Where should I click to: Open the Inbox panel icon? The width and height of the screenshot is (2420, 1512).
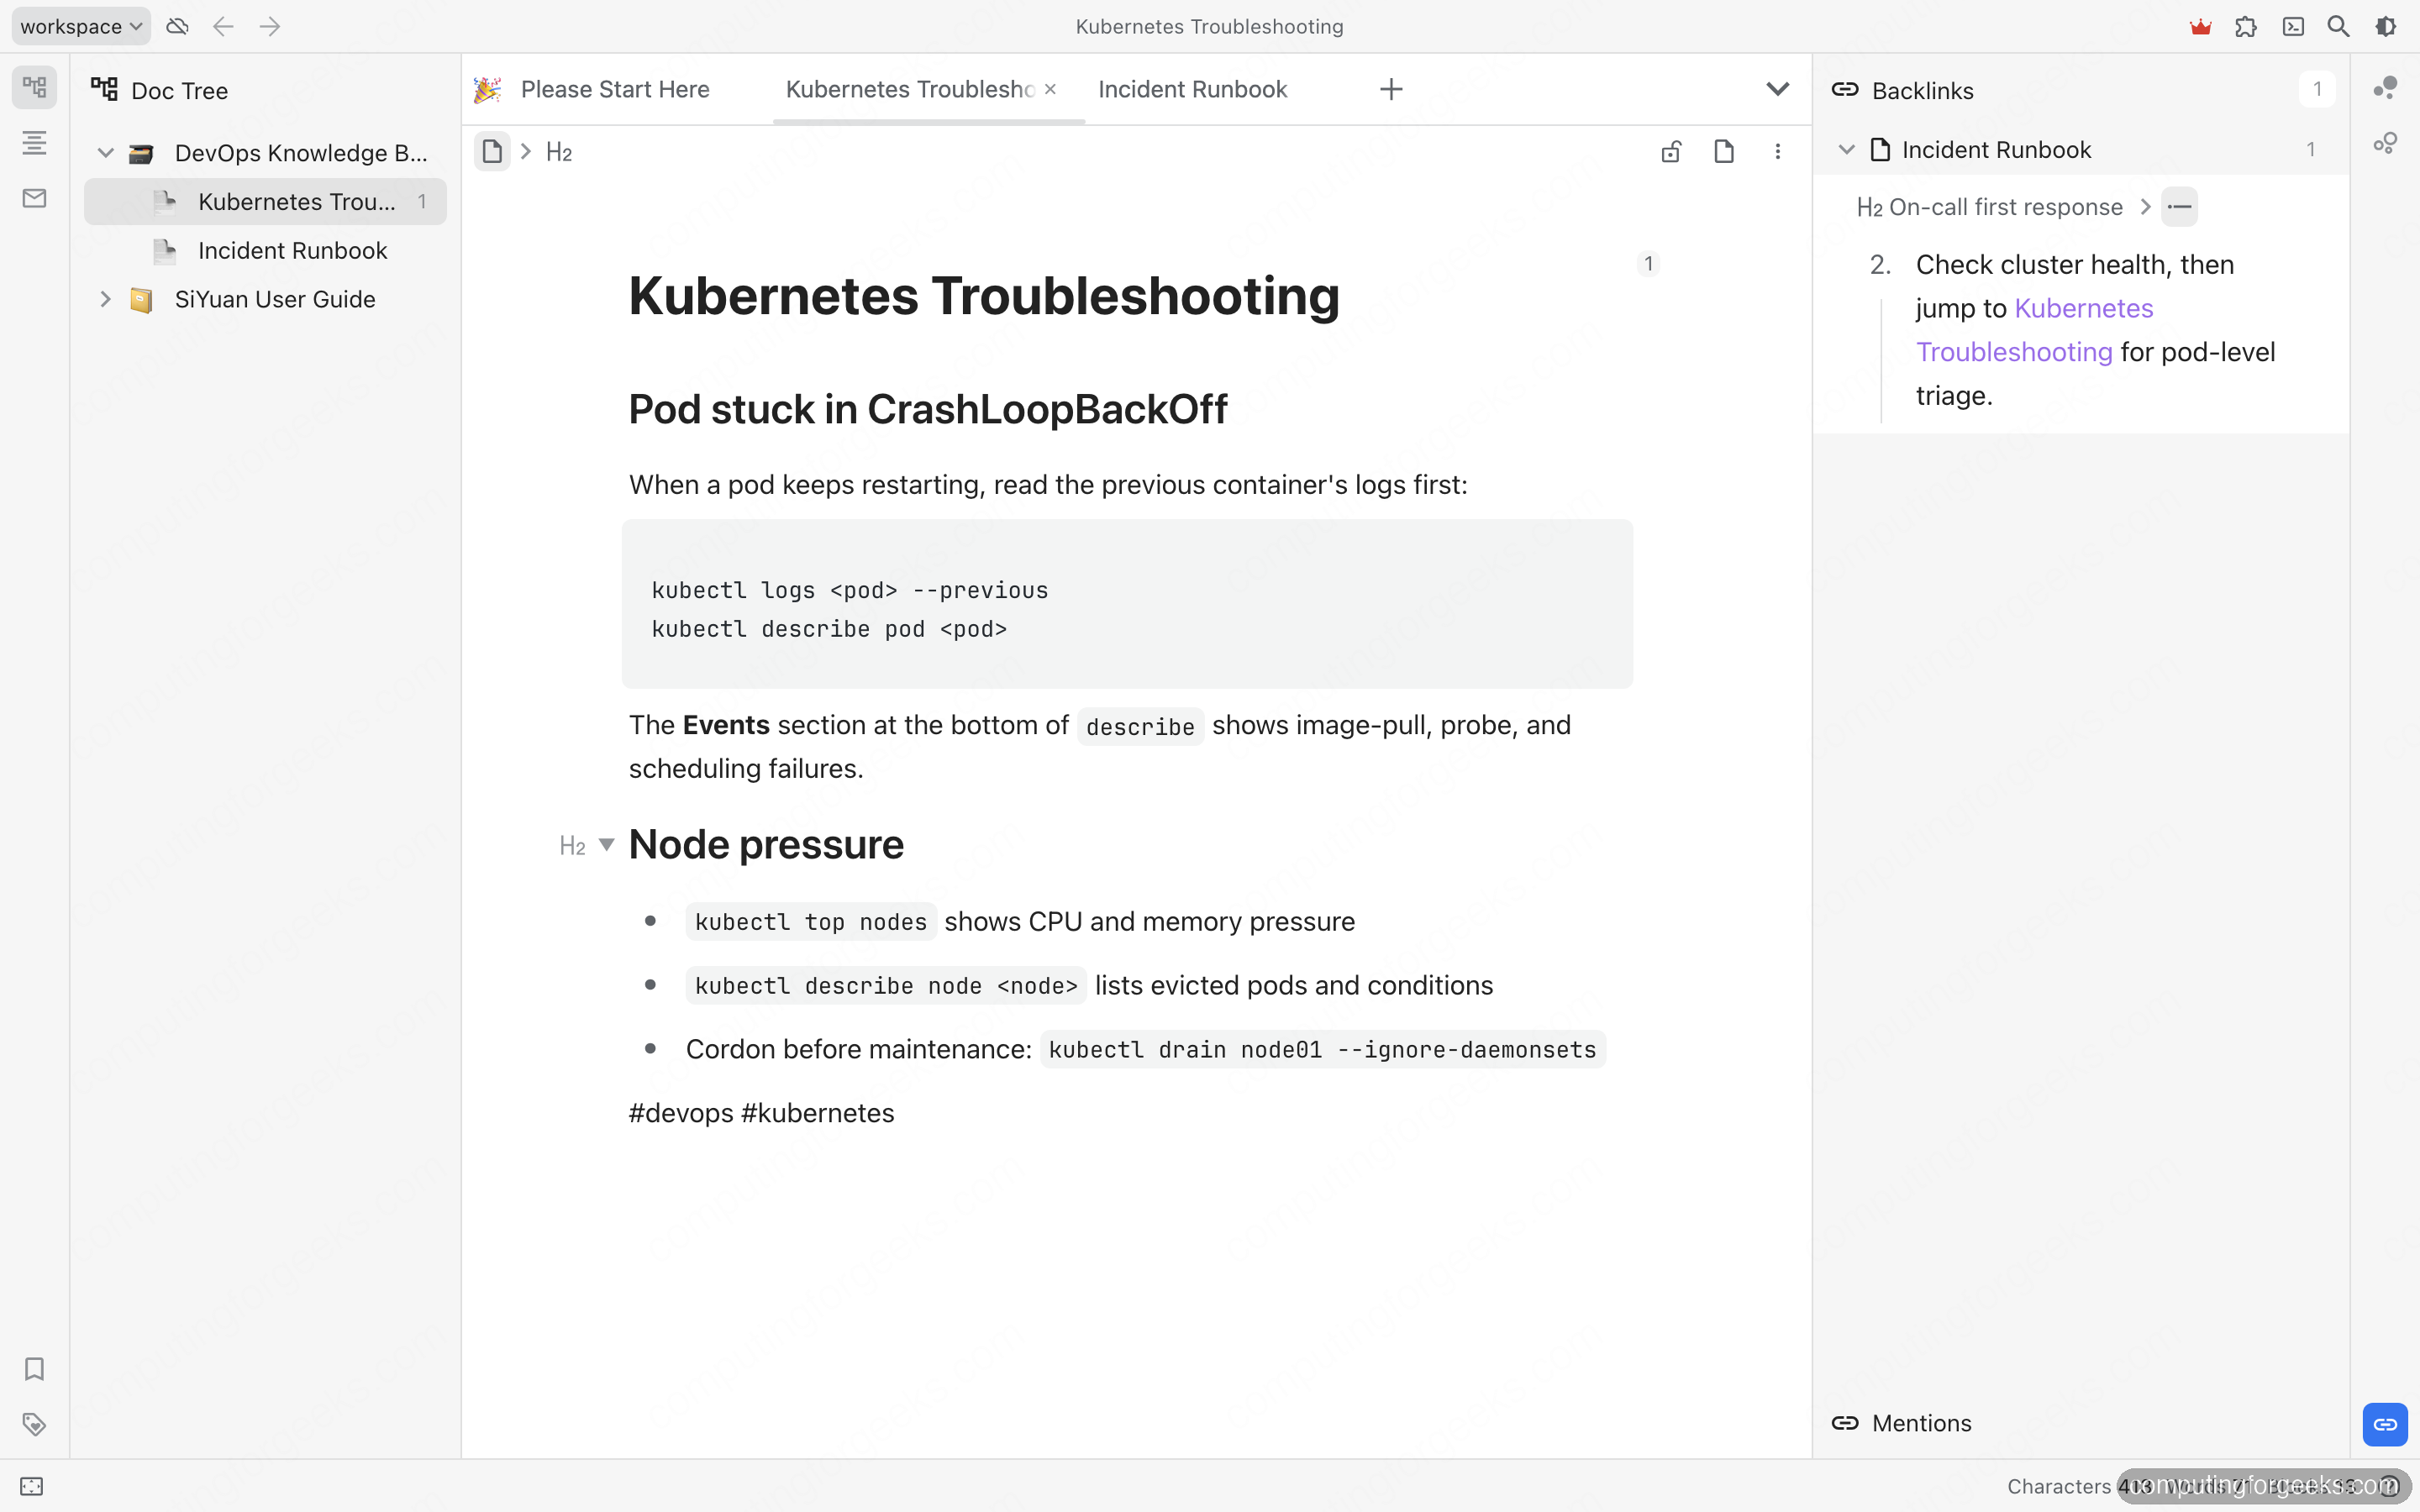coord(34,198)
